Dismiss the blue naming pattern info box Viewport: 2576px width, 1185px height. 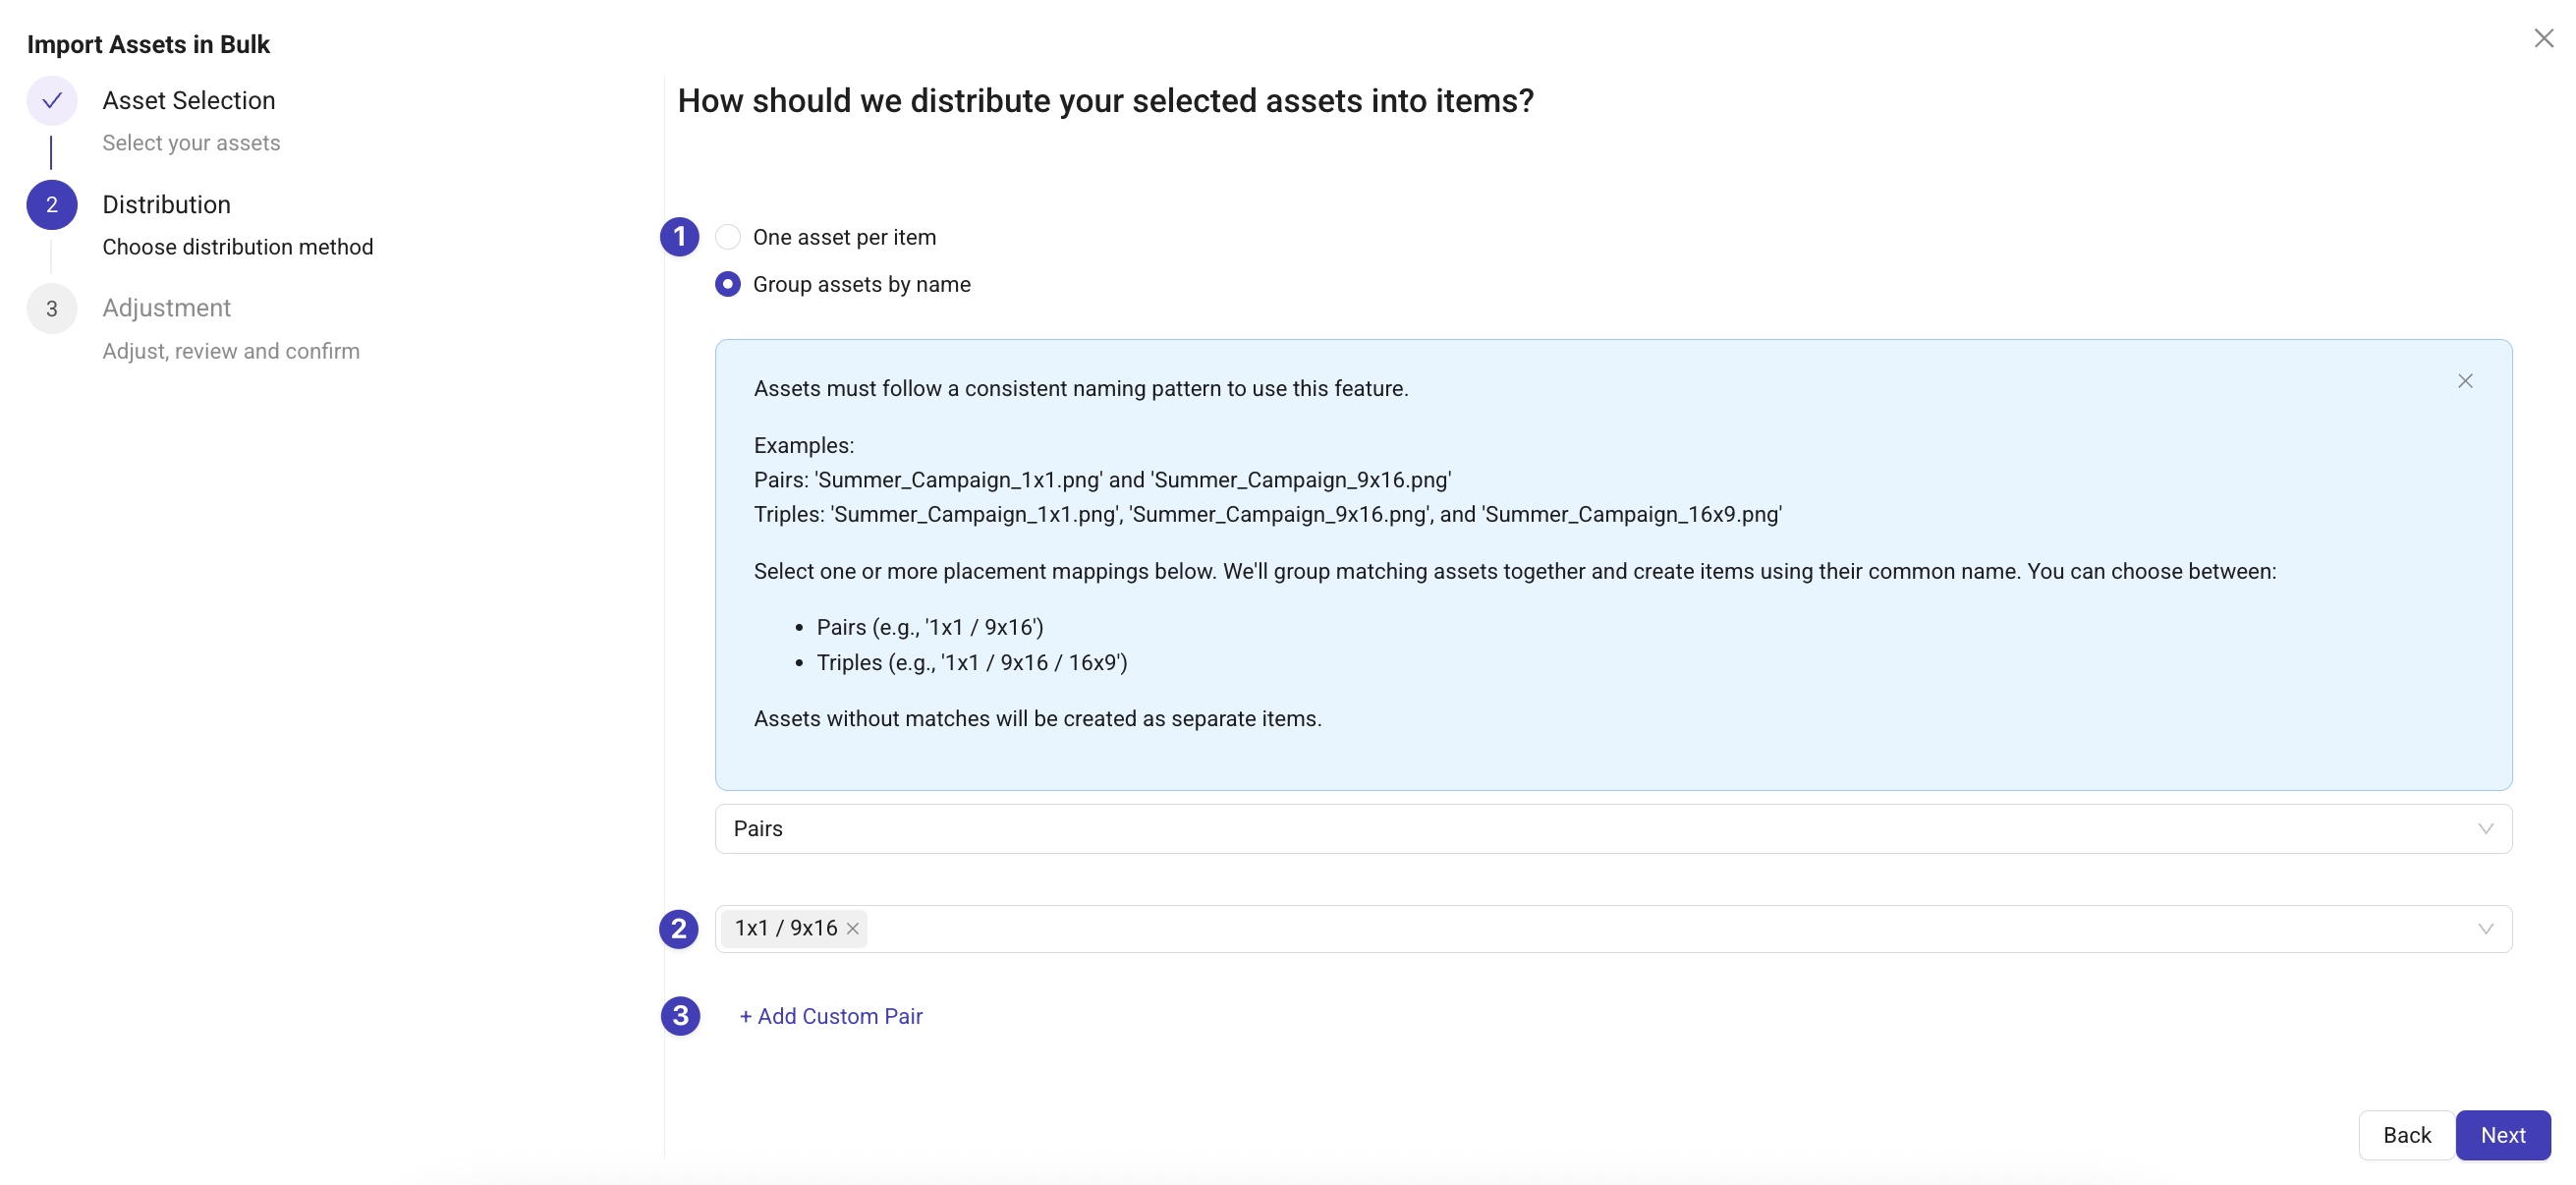pos(2464,381)
